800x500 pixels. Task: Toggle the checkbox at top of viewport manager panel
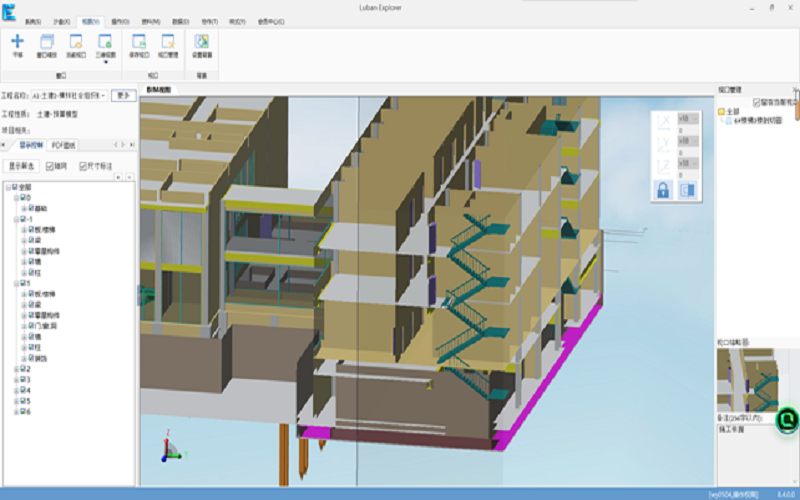coord(757,103)
